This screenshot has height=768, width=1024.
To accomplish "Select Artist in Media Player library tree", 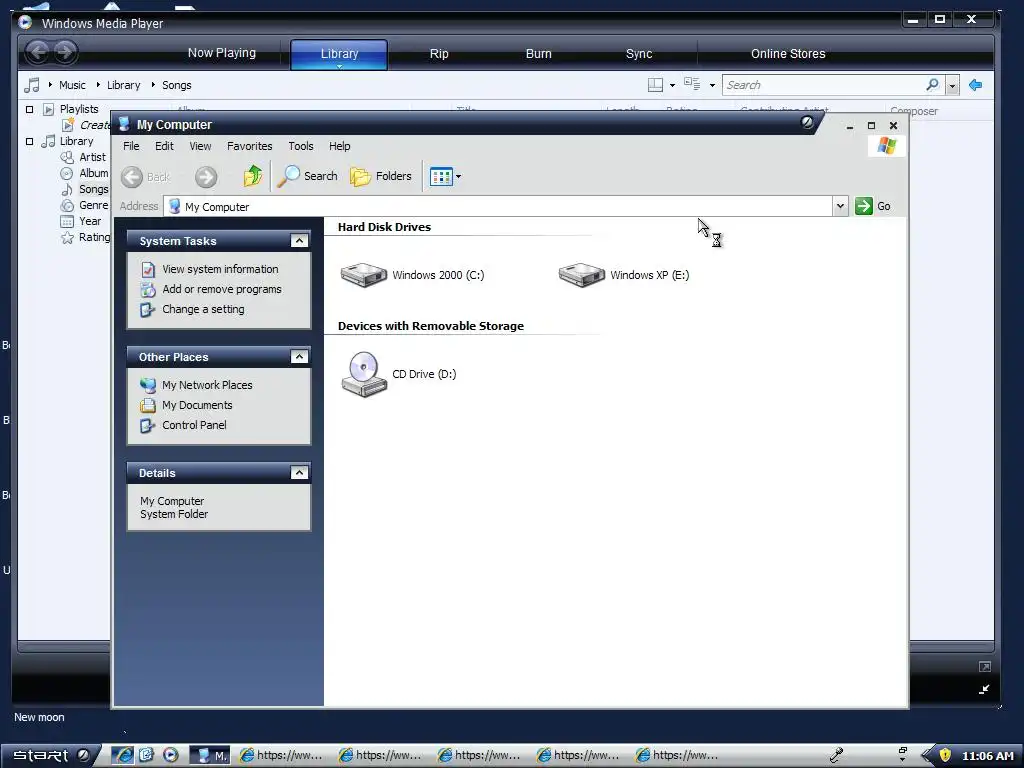I will tap(92, 157).
